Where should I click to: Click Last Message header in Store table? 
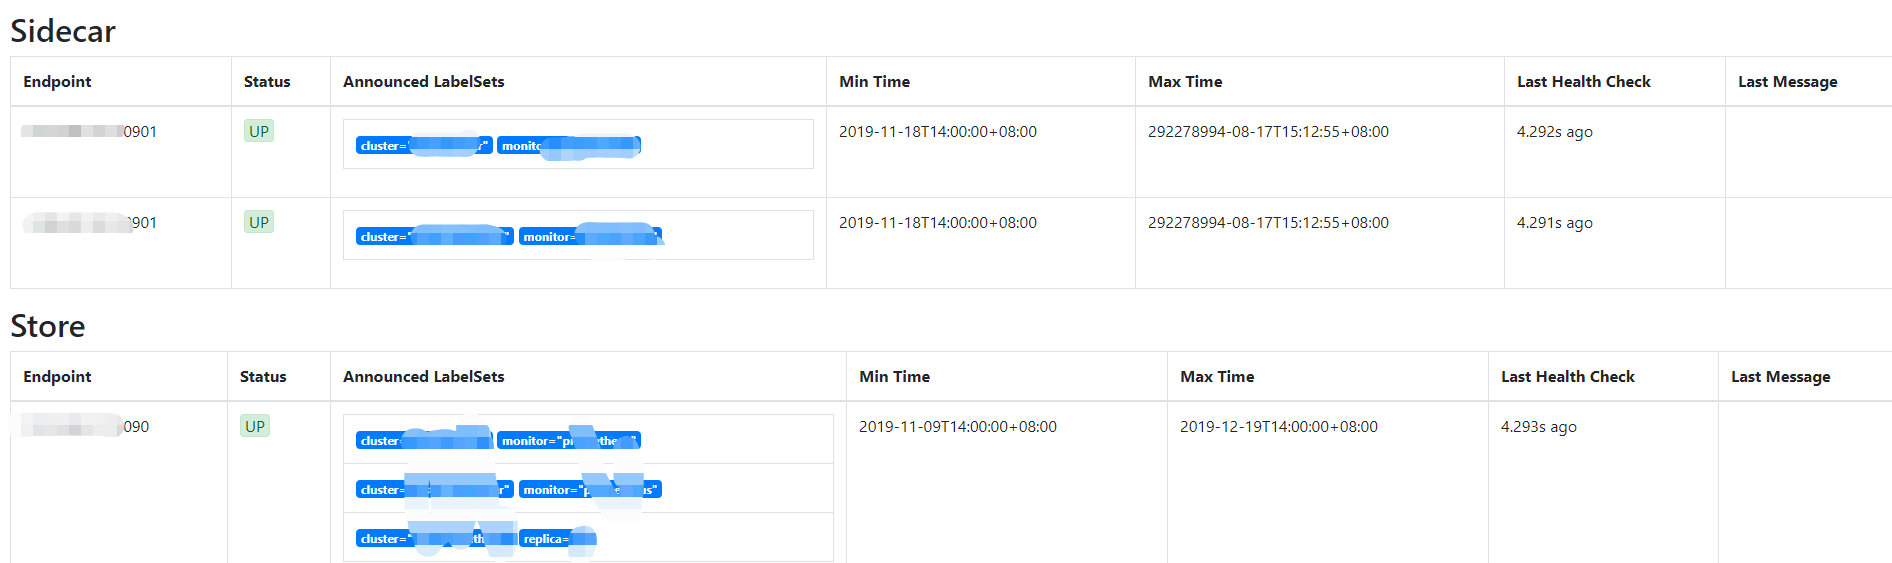click(x=1780, y=377)
